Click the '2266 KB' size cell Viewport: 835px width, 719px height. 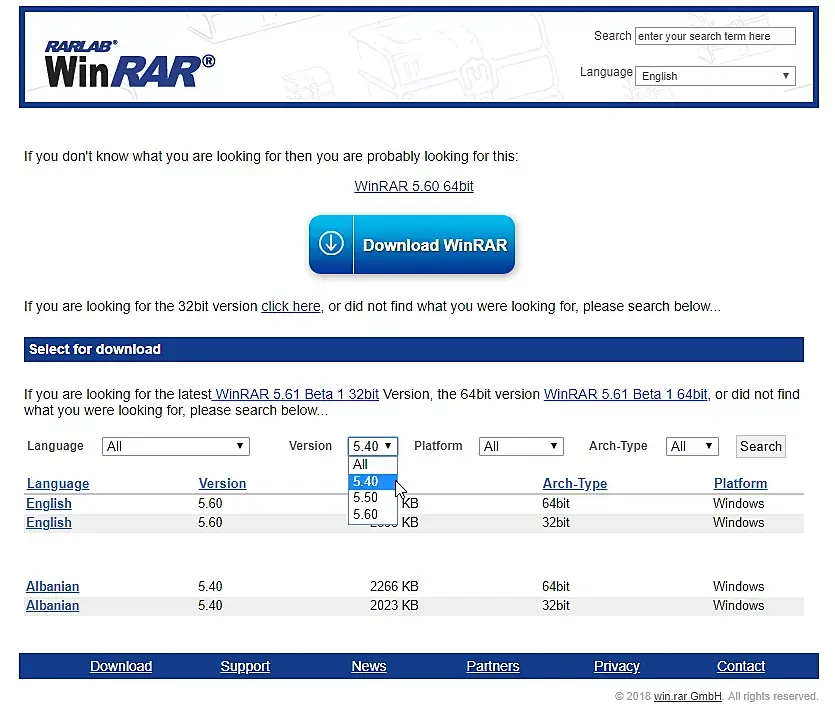point(394,586)
